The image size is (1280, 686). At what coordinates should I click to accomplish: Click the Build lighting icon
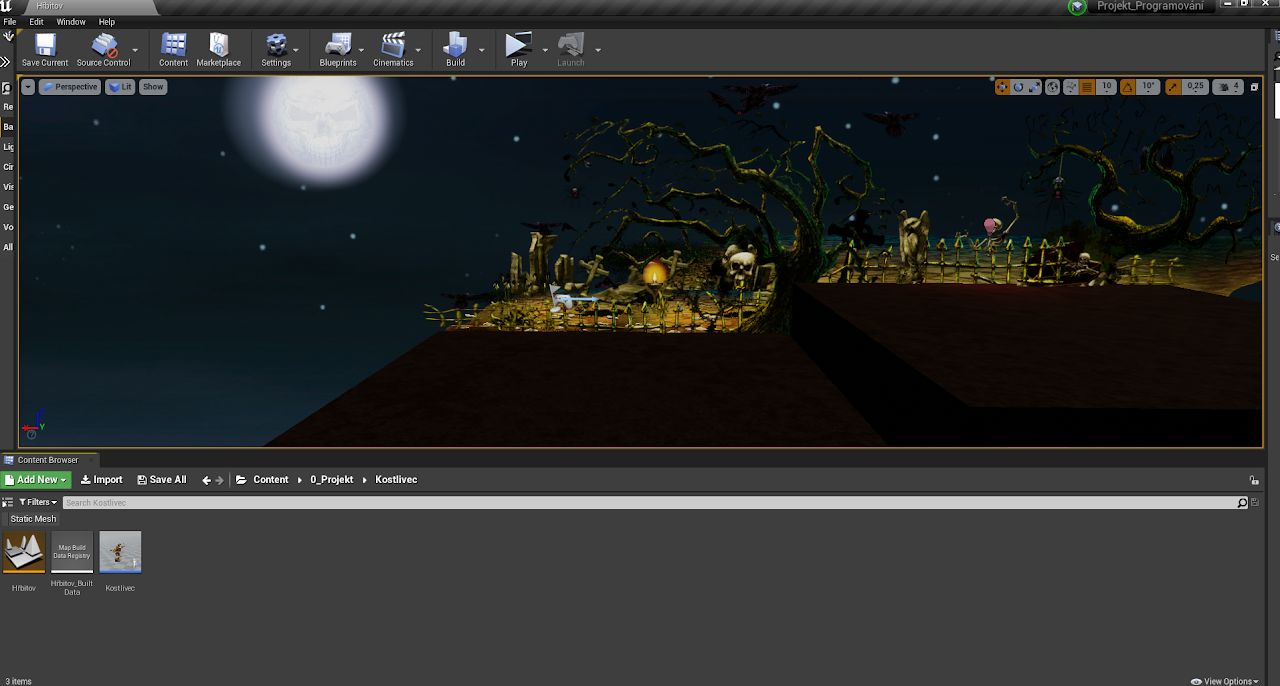tap(455, 47)
